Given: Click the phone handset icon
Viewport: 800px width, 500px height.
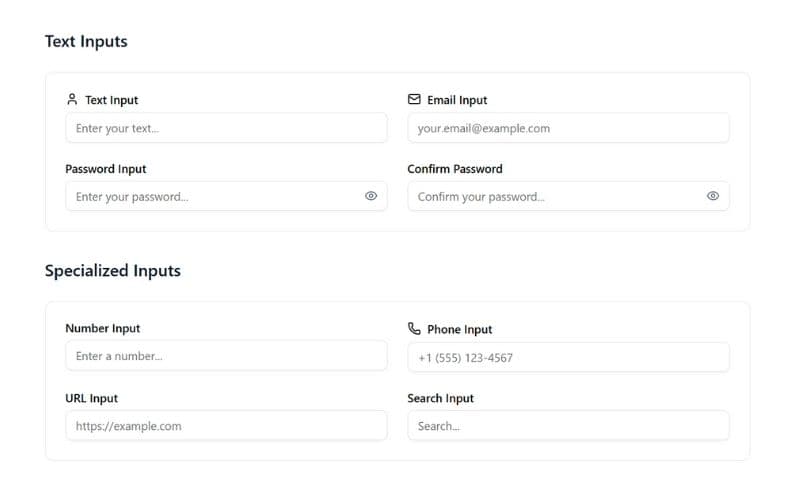Looking at the screenshot, I should 414,329.
